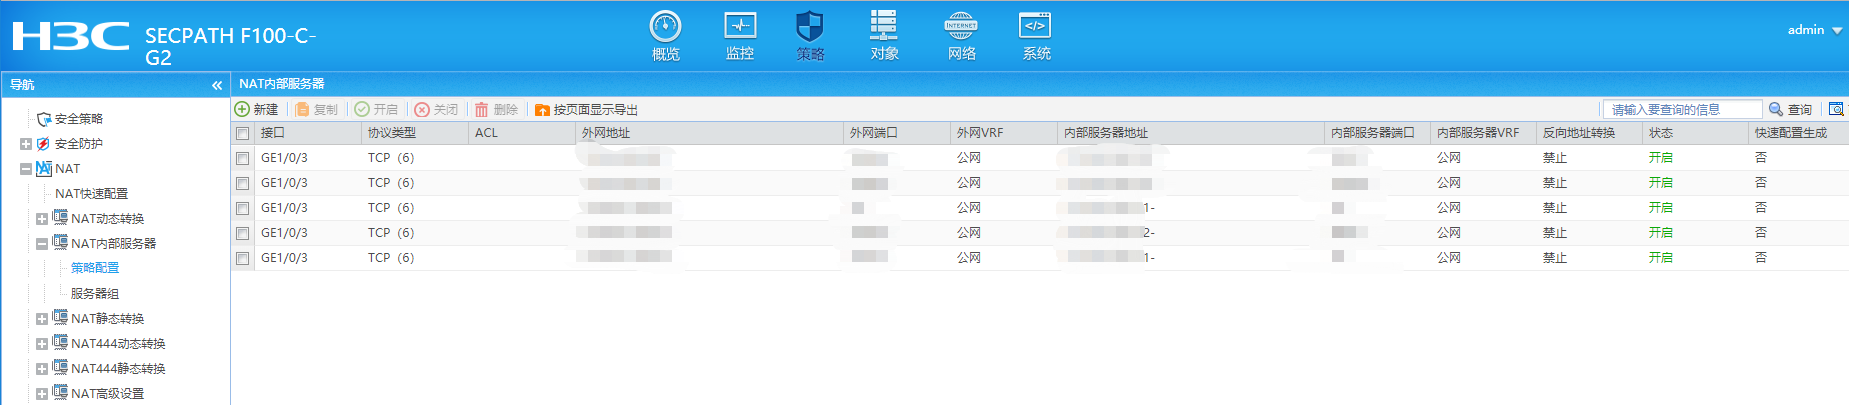Expand the NAT静态转换 tree node
This screenshot has height=405, width=1849.
(x=42, y=319)
